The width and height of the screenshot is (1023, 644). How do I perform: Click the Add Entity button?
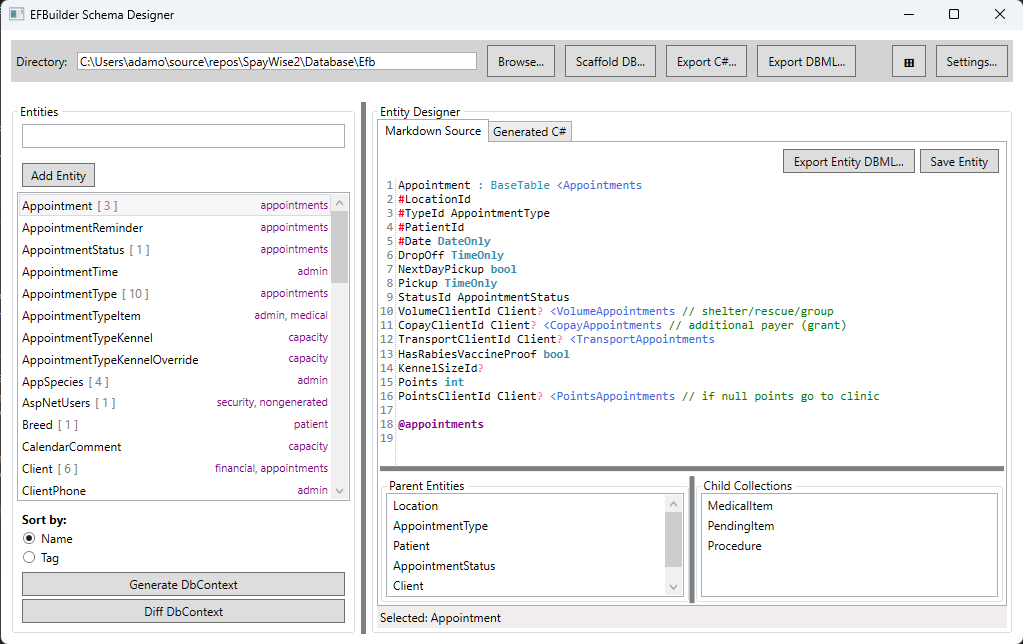(x=58, y=176)
